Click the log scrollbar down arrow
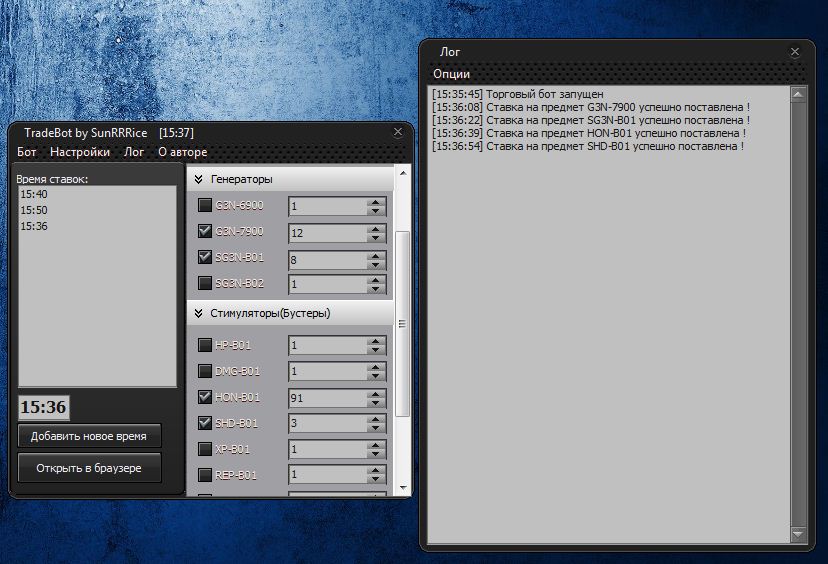The width and height of the screenshot is (828, 564). pyautogui.click(x=798, y=535)
